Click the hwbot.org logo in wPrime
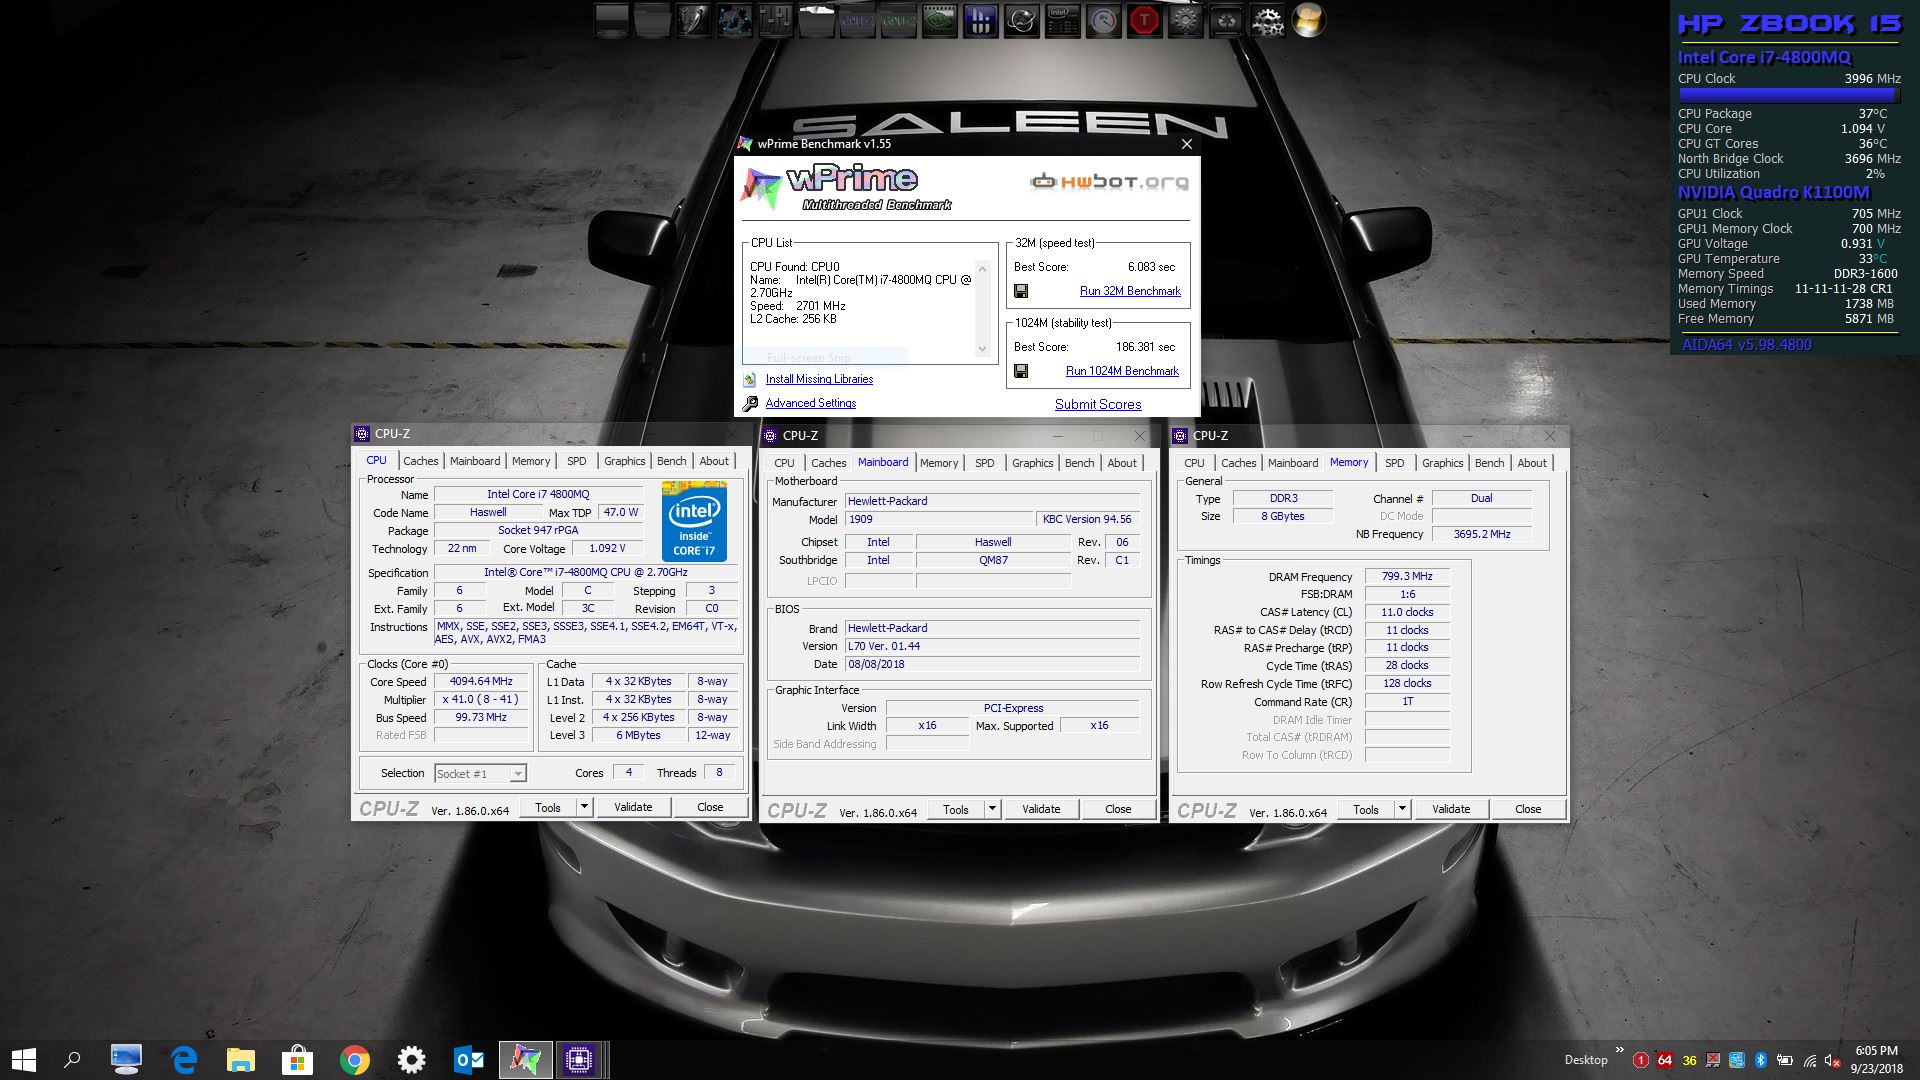The width and height of the screenshot is (1920, 1080). point(1110,181)
